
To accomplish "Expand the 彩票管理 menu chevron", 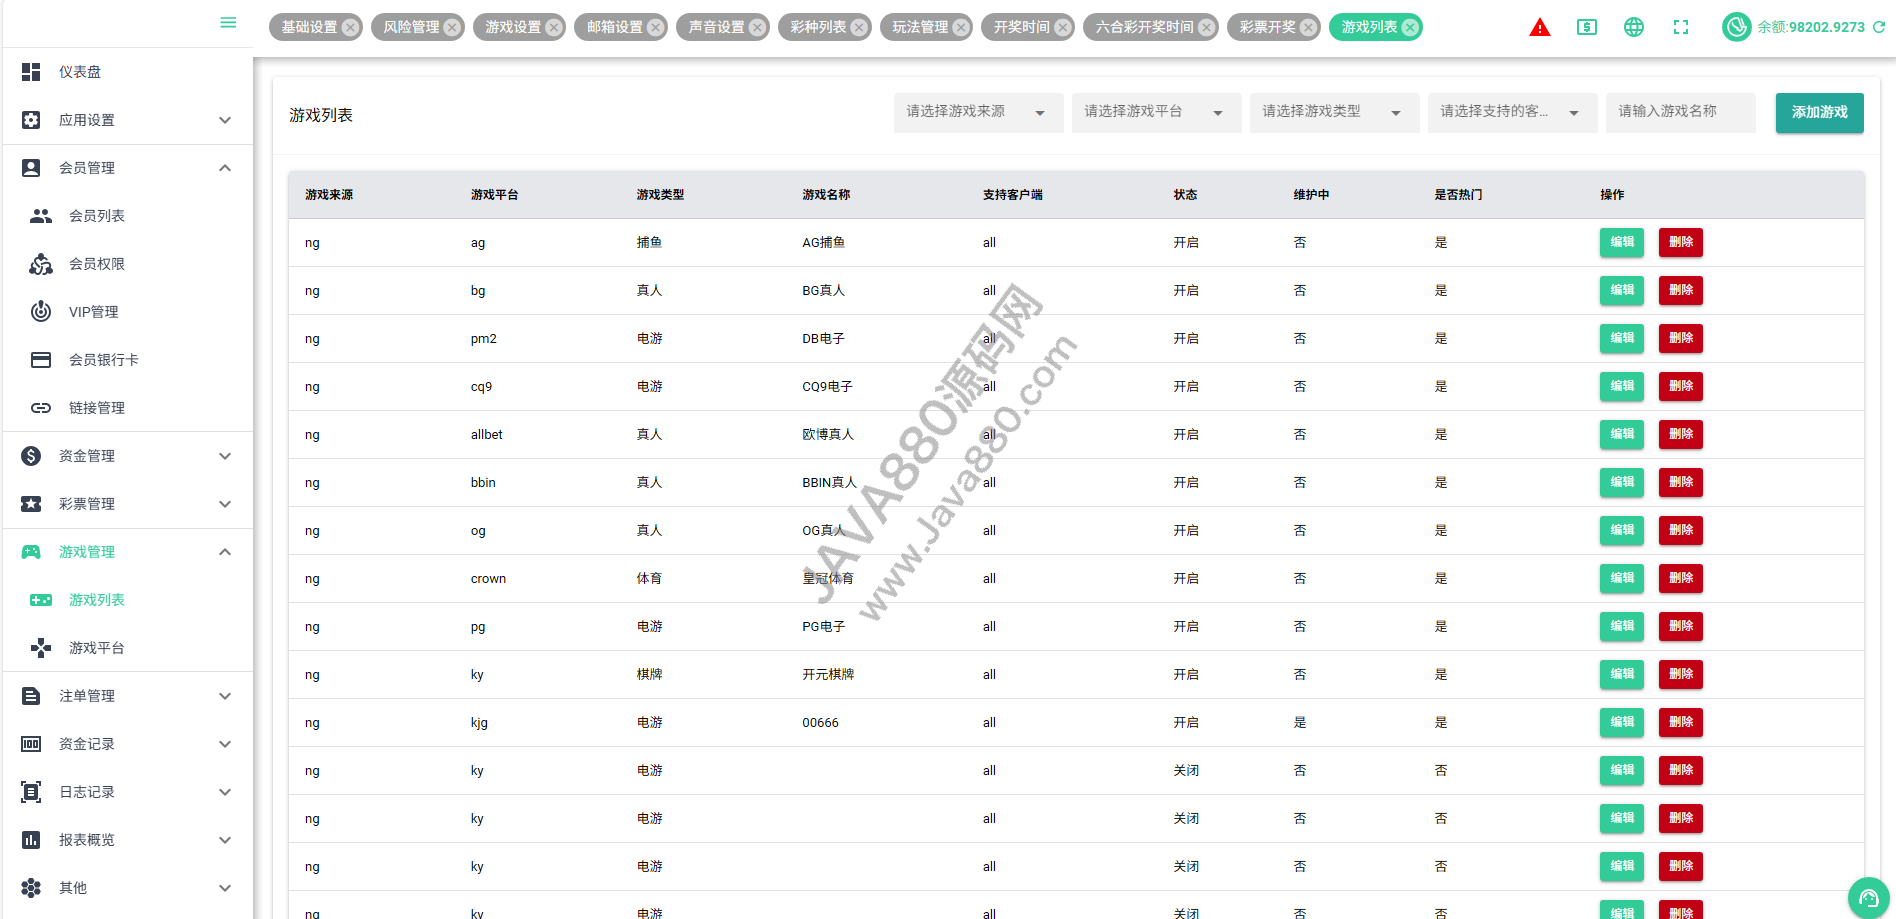I will (225, 504).
